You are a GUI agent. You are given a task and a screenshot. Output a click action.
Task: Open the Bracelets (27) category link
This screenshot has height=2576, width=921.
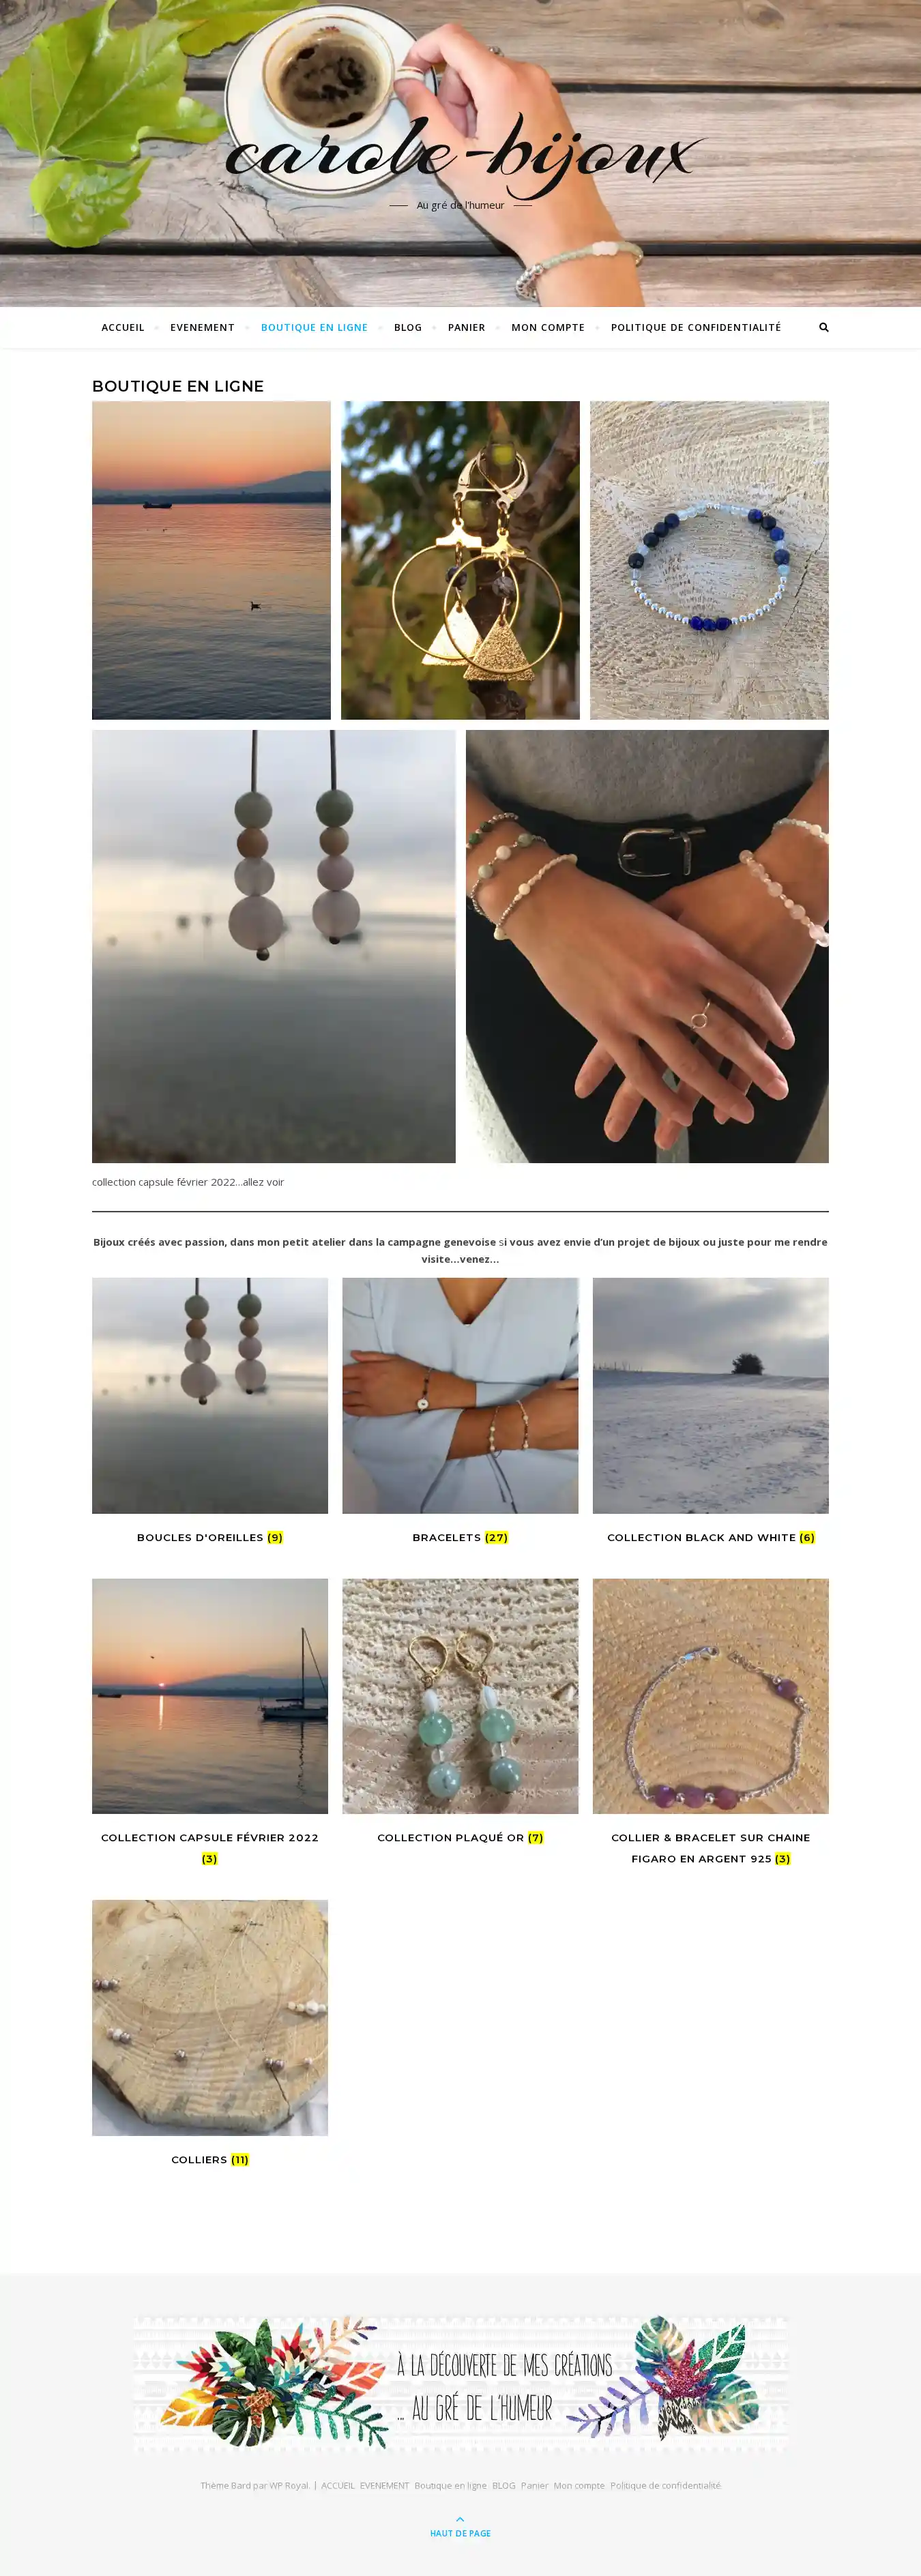[x=460, y=1537]
